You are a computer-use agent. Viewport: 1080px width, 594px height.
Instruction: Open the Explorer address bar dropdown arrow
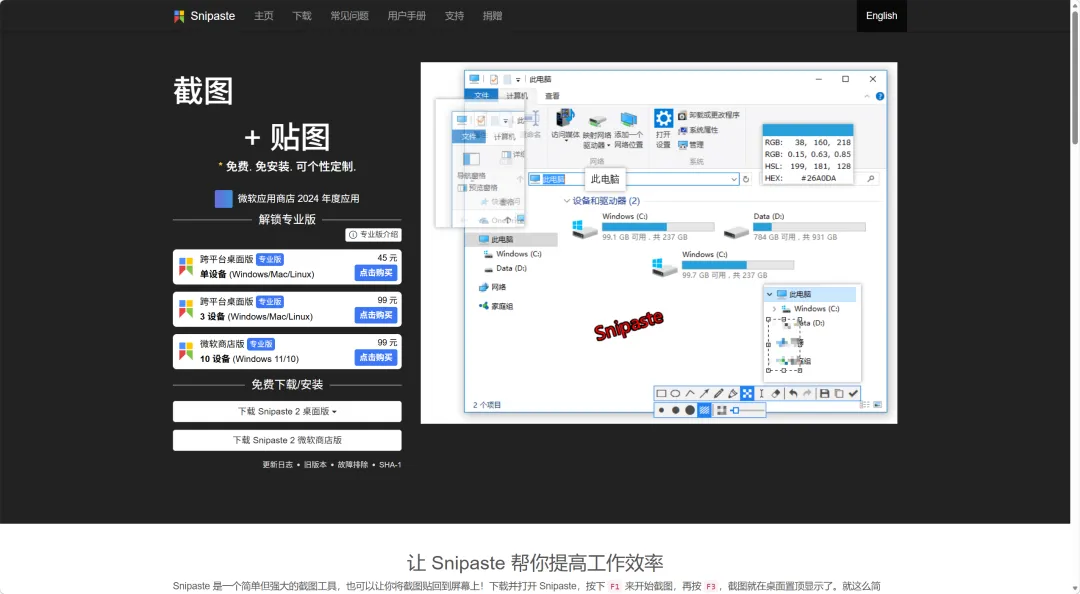pyautogui.click(x=734, y=179)
